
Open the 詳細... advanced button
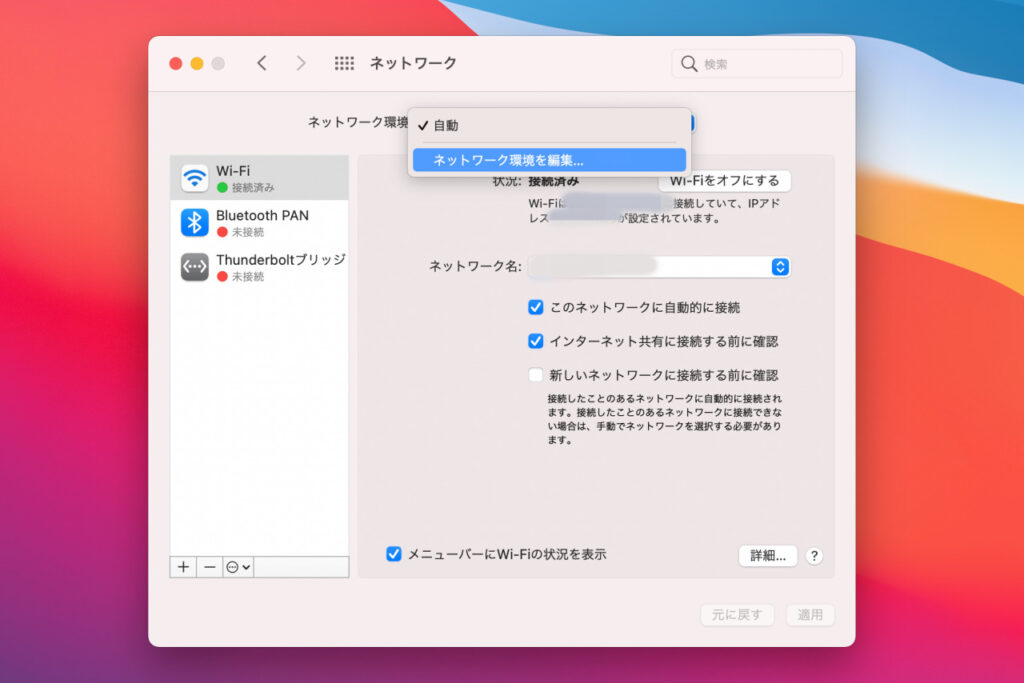tap(768, 556)
